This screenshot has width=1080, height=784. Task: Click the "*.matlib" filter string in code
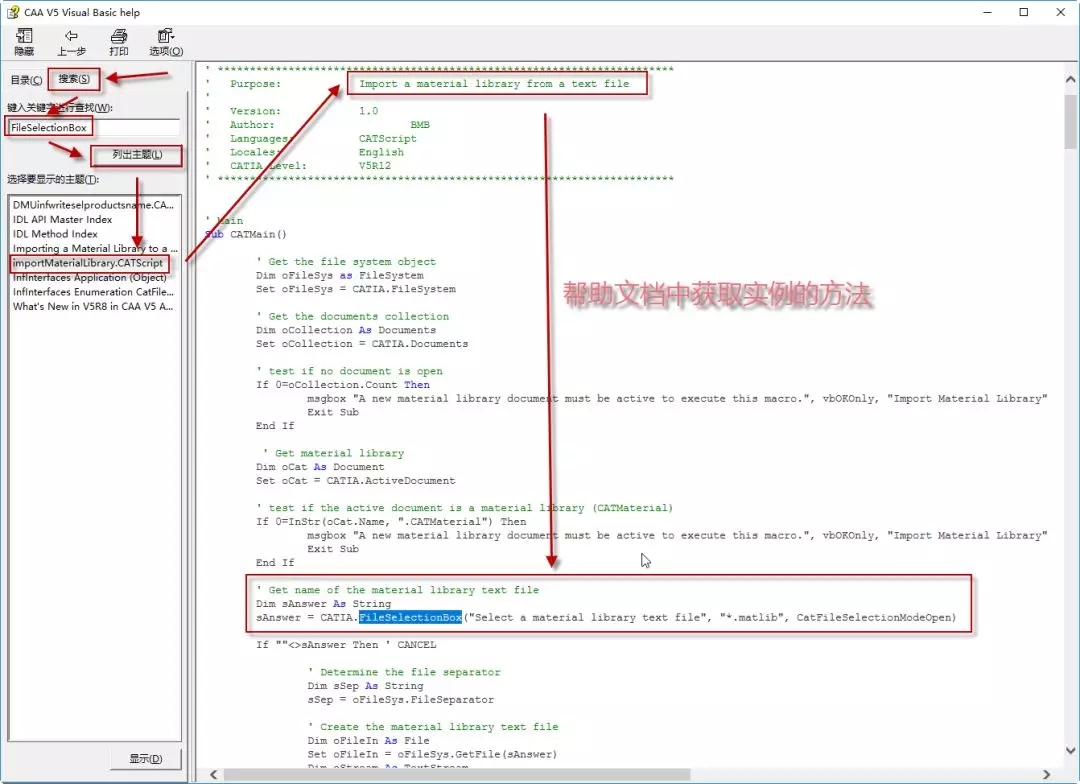[753, 617]
